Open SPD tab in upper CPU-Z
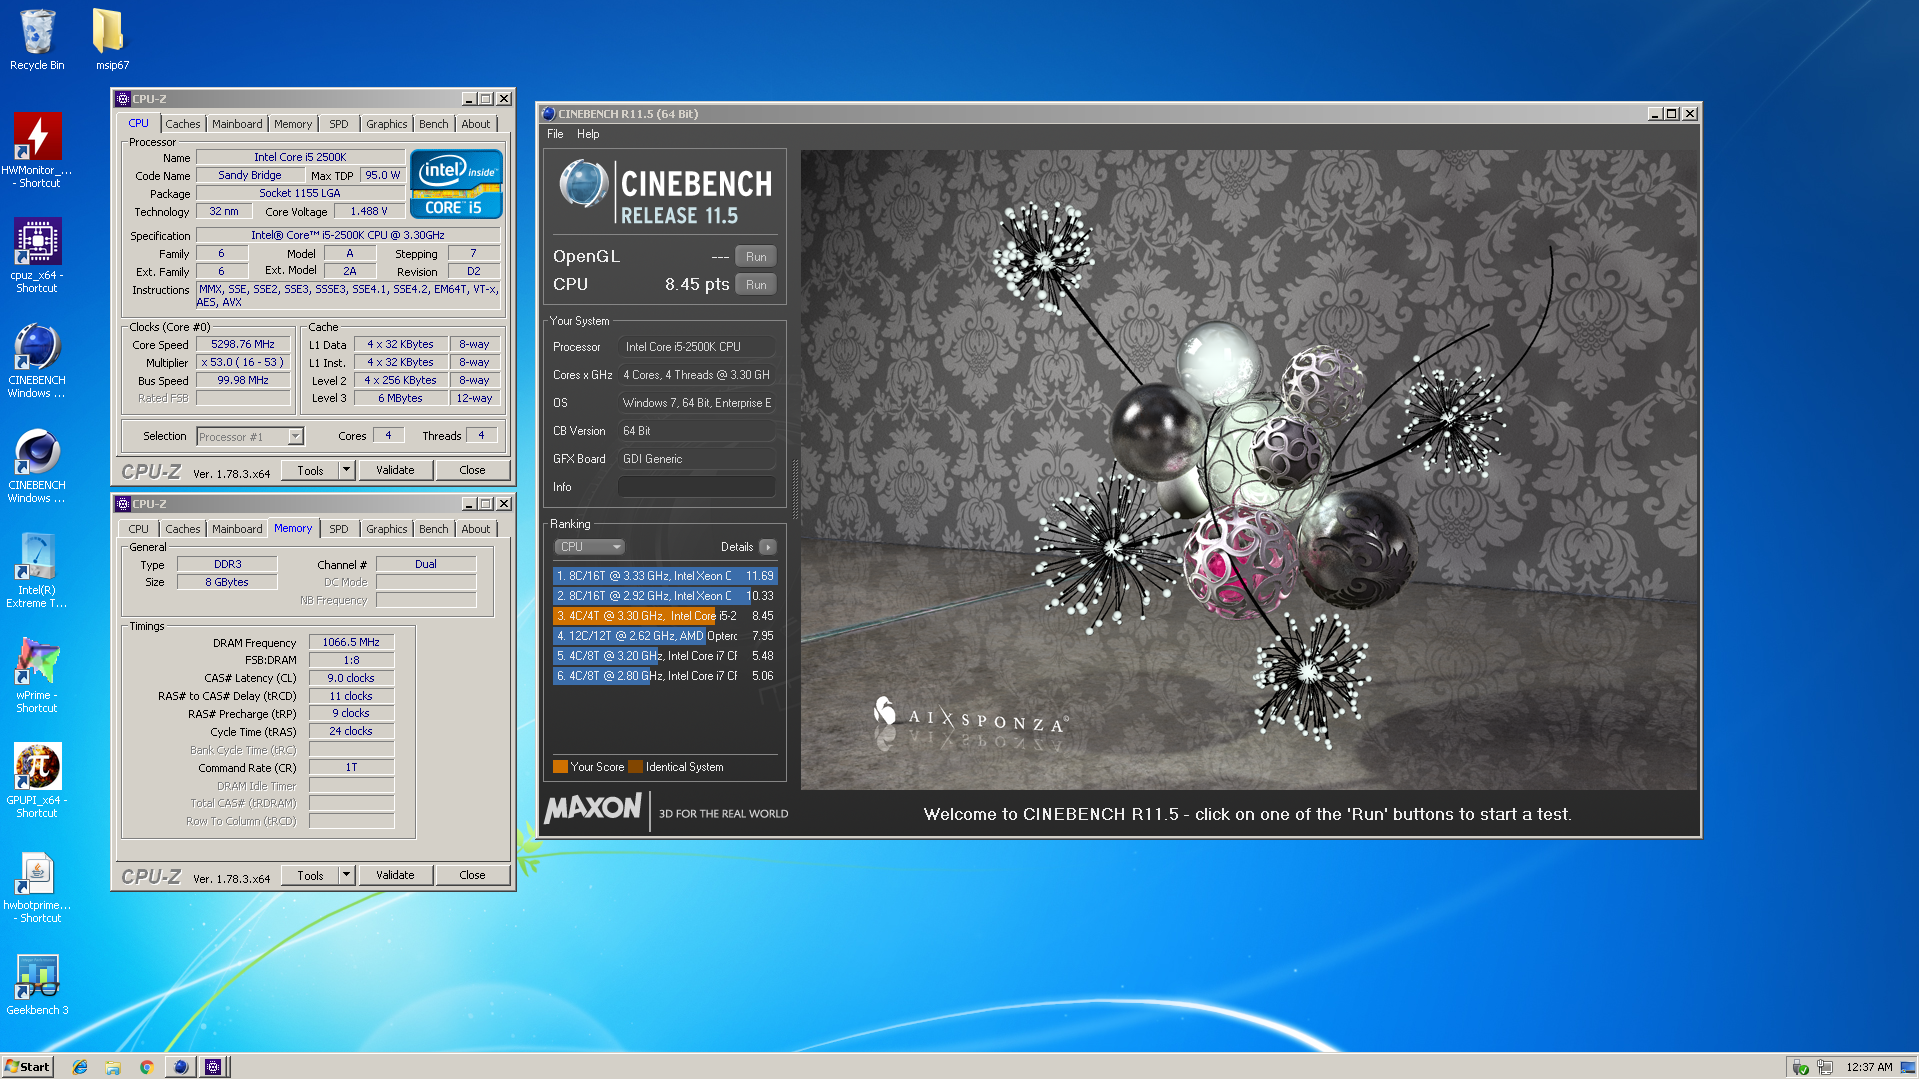Screen dimensions: 1919x1079 point(339,124)
